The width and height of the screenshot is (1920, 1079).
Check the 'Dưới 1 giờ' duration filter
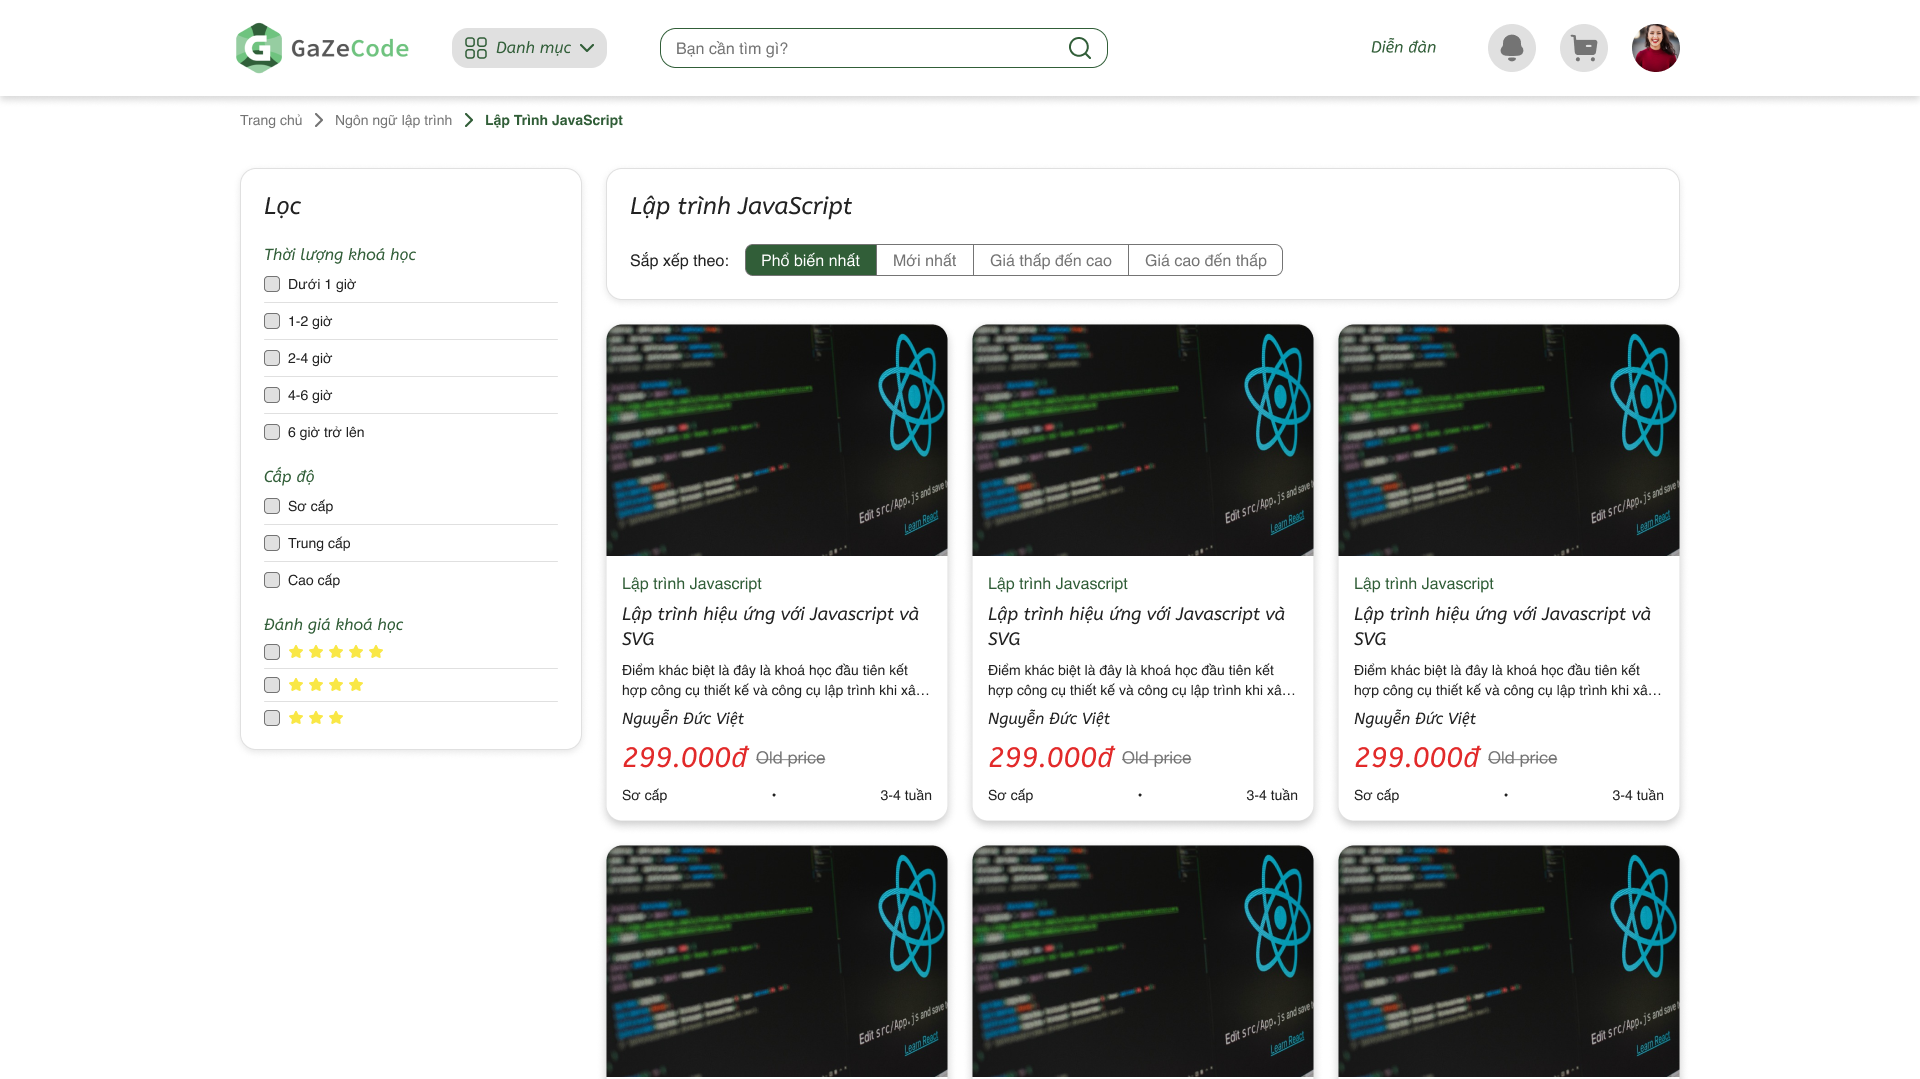tap(272, 284)
